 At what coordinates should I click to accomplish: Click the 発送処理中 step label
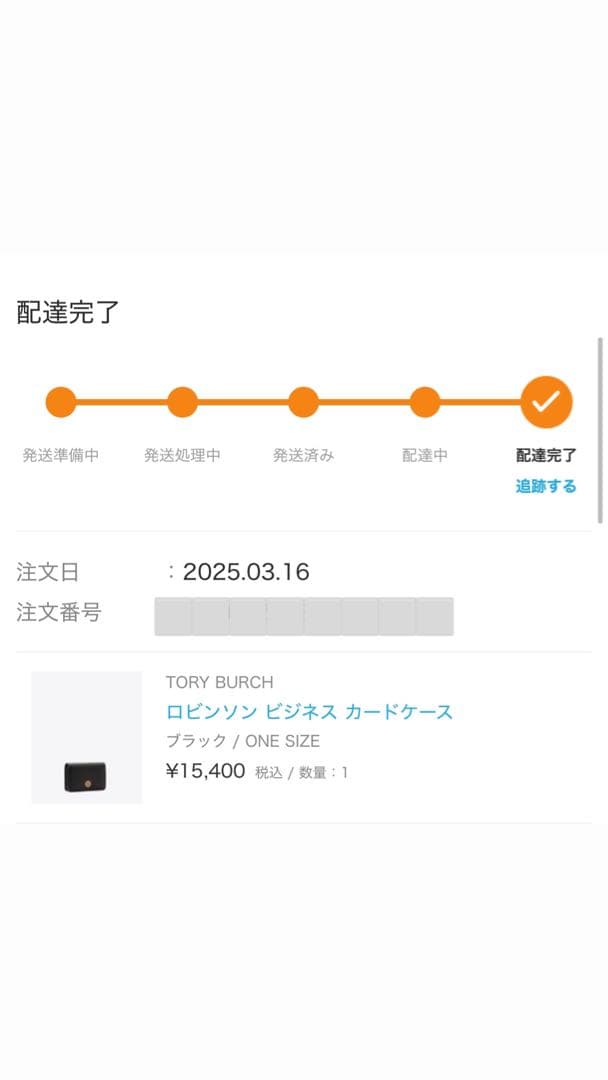(x=182, y=456)
